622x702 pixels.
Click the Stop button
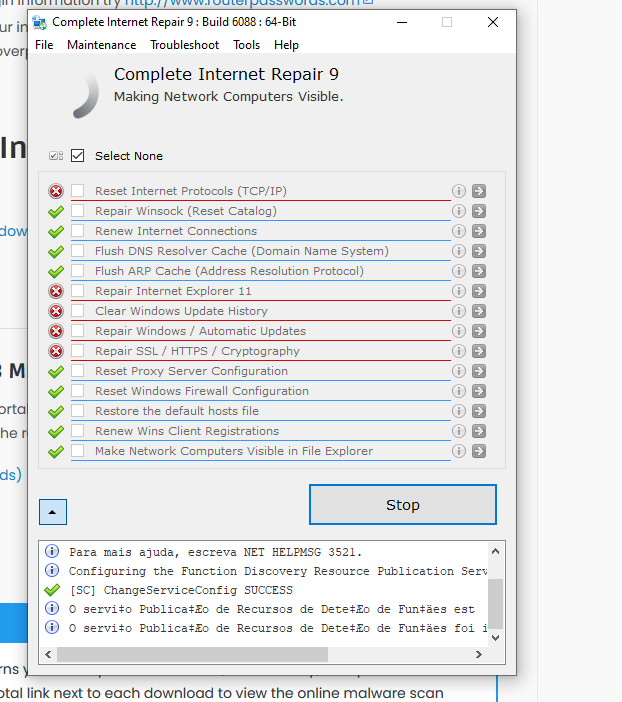tap(403, 504)
